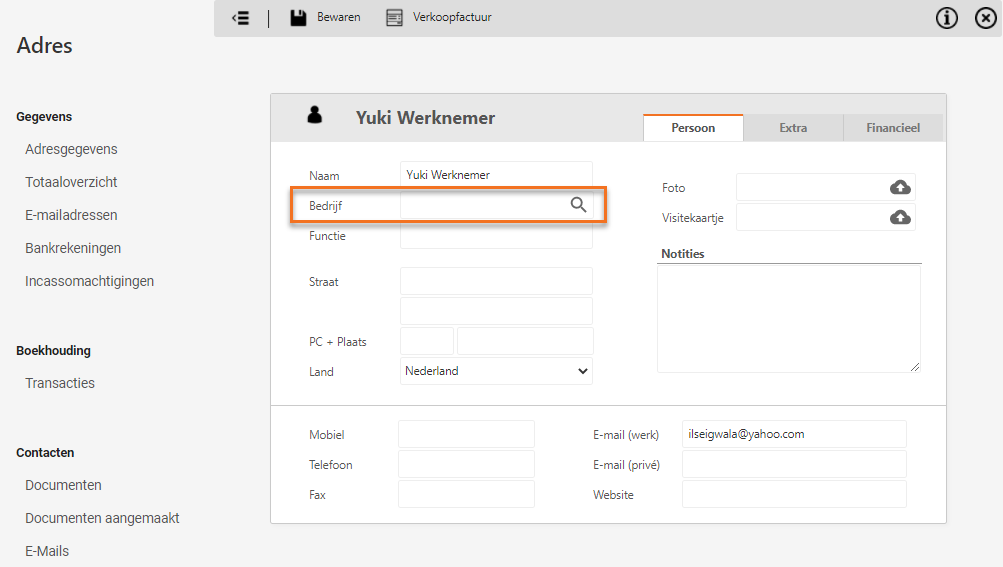The image size is (1003, 567).
Task: Click the Bewaren floppy disk icon
Action: (298, 18)
